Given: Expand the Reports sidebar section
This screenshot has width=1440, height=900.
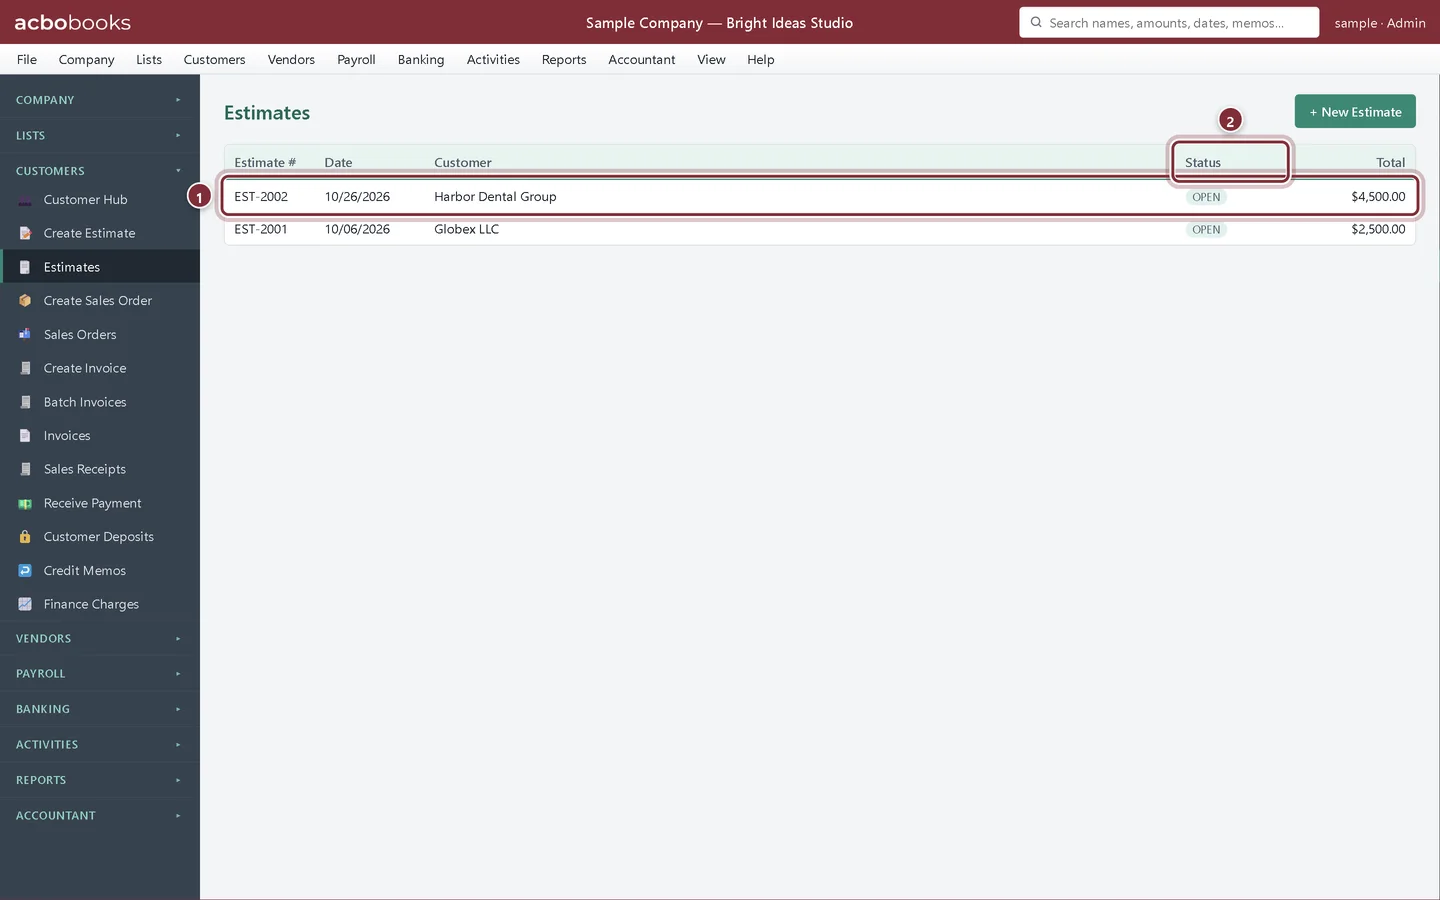Looking at the screenshot, I should (x=100, y=780).
